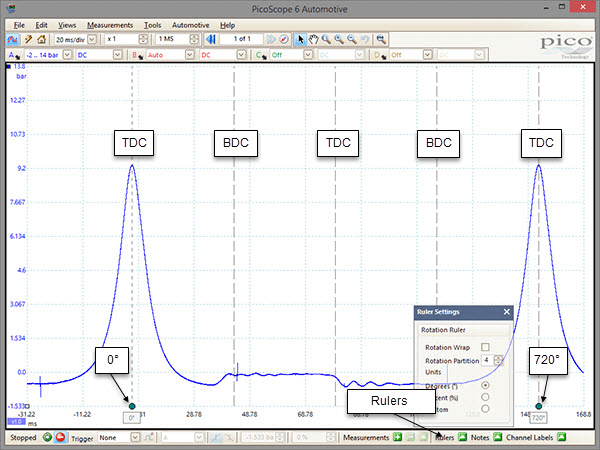
Task: Open the Automotive menu
Action: [191, 25]
